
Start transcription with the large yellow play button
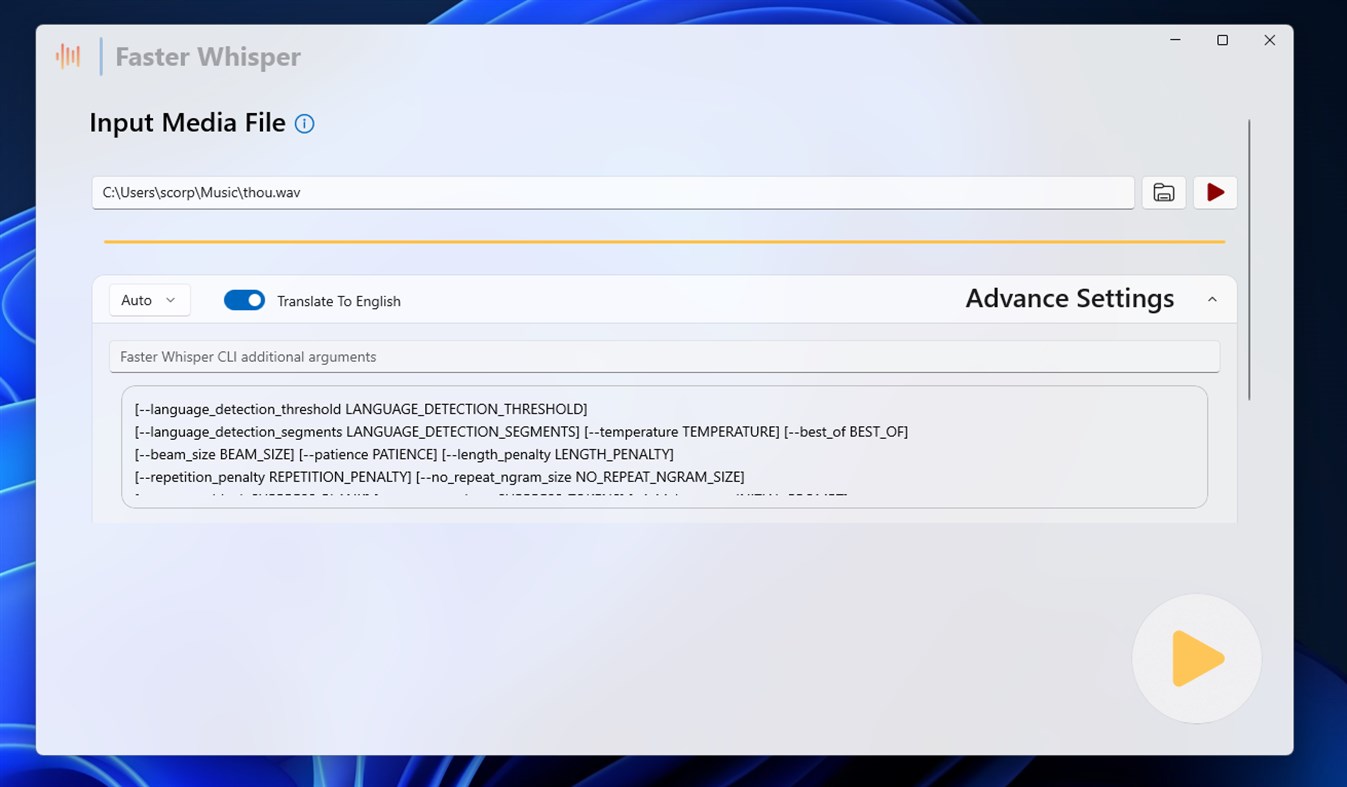click(1196, 659)
